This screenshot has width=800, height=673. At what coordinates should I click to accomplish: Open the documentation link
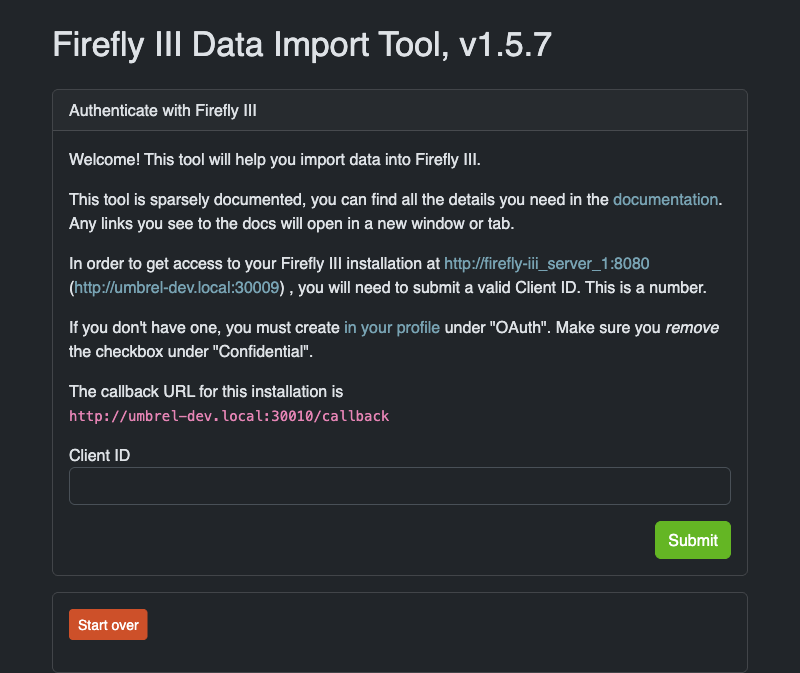click(x=665, y=200)
